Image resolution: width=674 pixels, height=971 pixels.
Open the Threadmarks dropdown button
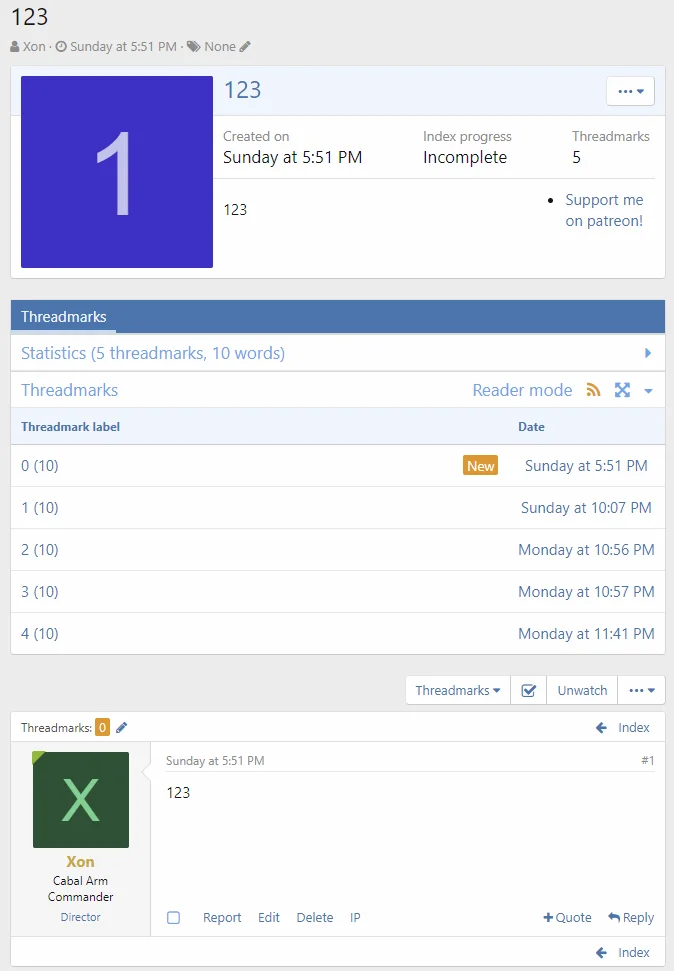click(x=457, y=690)
